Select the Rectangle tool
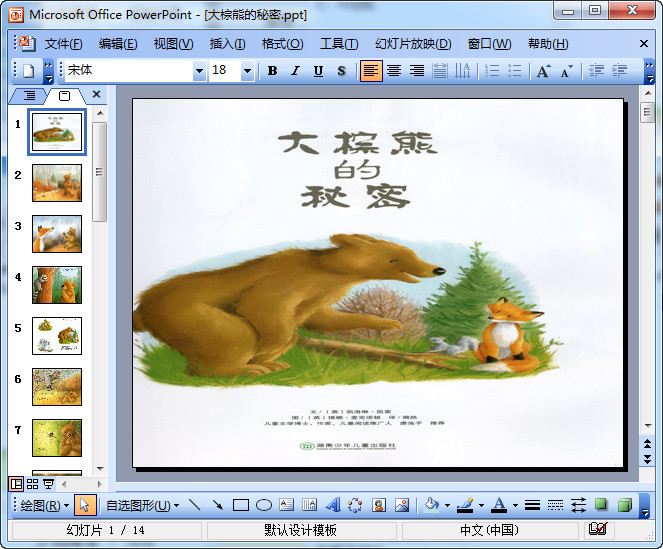The width and height of the screenshot is (663, 549). tap(241, 505)
